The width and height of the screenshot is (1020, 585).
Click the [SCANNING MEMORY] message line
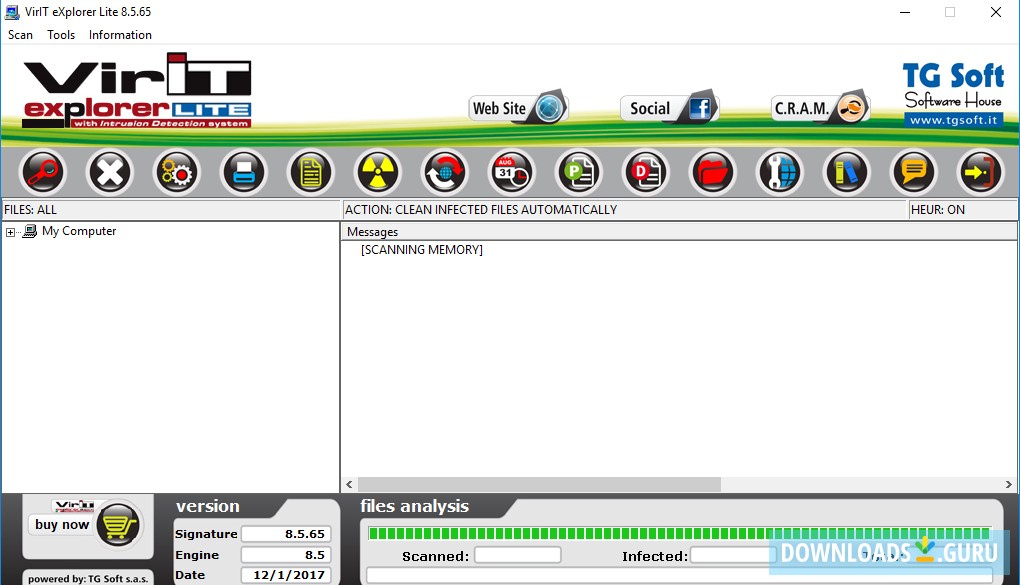coord(422,250)
